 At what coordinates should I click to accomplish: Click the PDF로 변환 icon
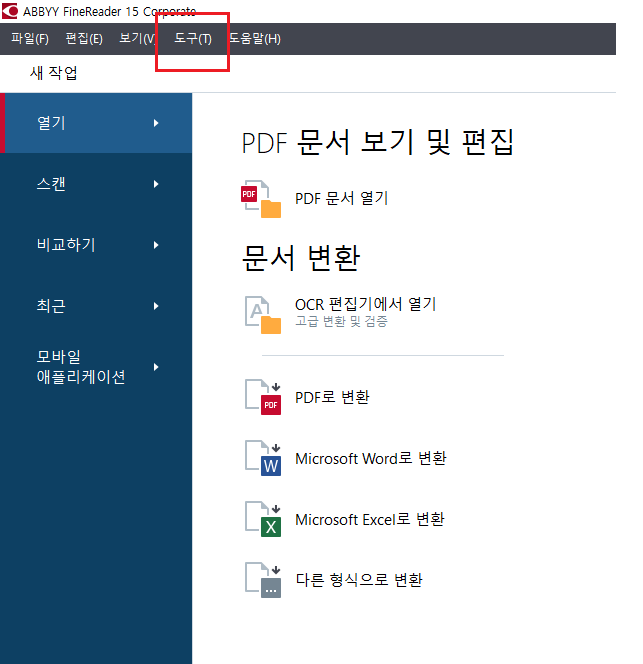(x=263, y=397)
